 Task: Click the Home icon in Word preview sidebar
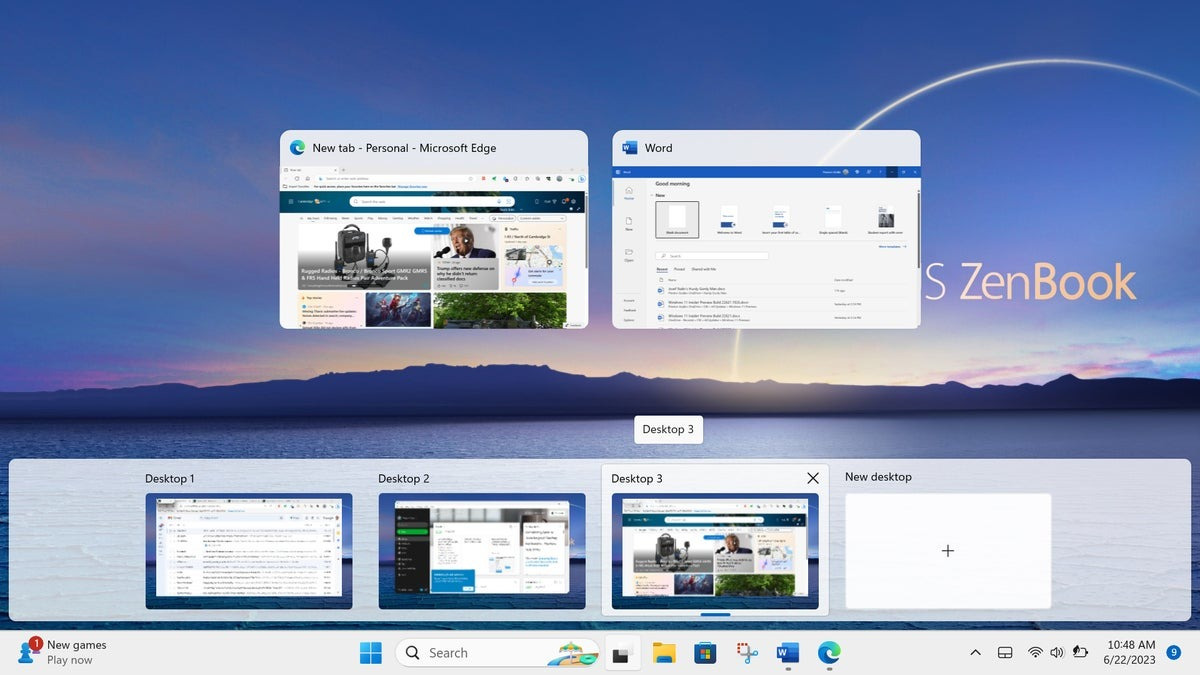click(629, 192)
